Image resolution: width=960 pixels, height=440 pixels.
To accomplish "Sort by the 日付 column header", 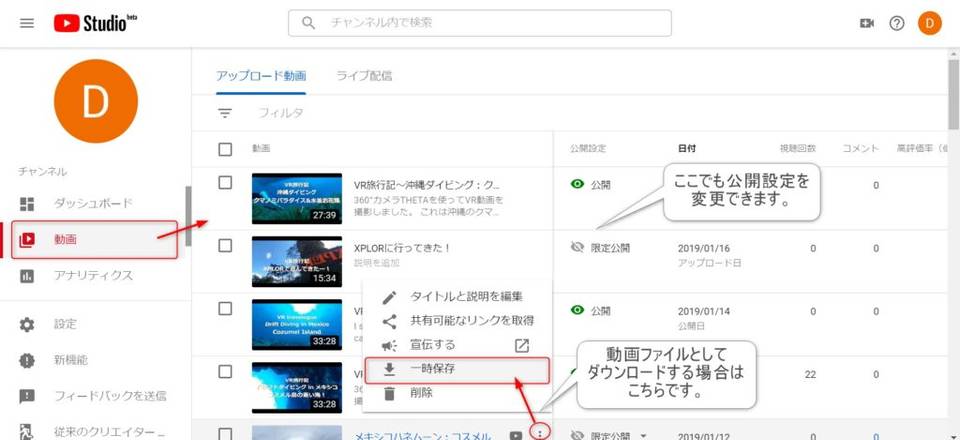I will tap(687, 149).
